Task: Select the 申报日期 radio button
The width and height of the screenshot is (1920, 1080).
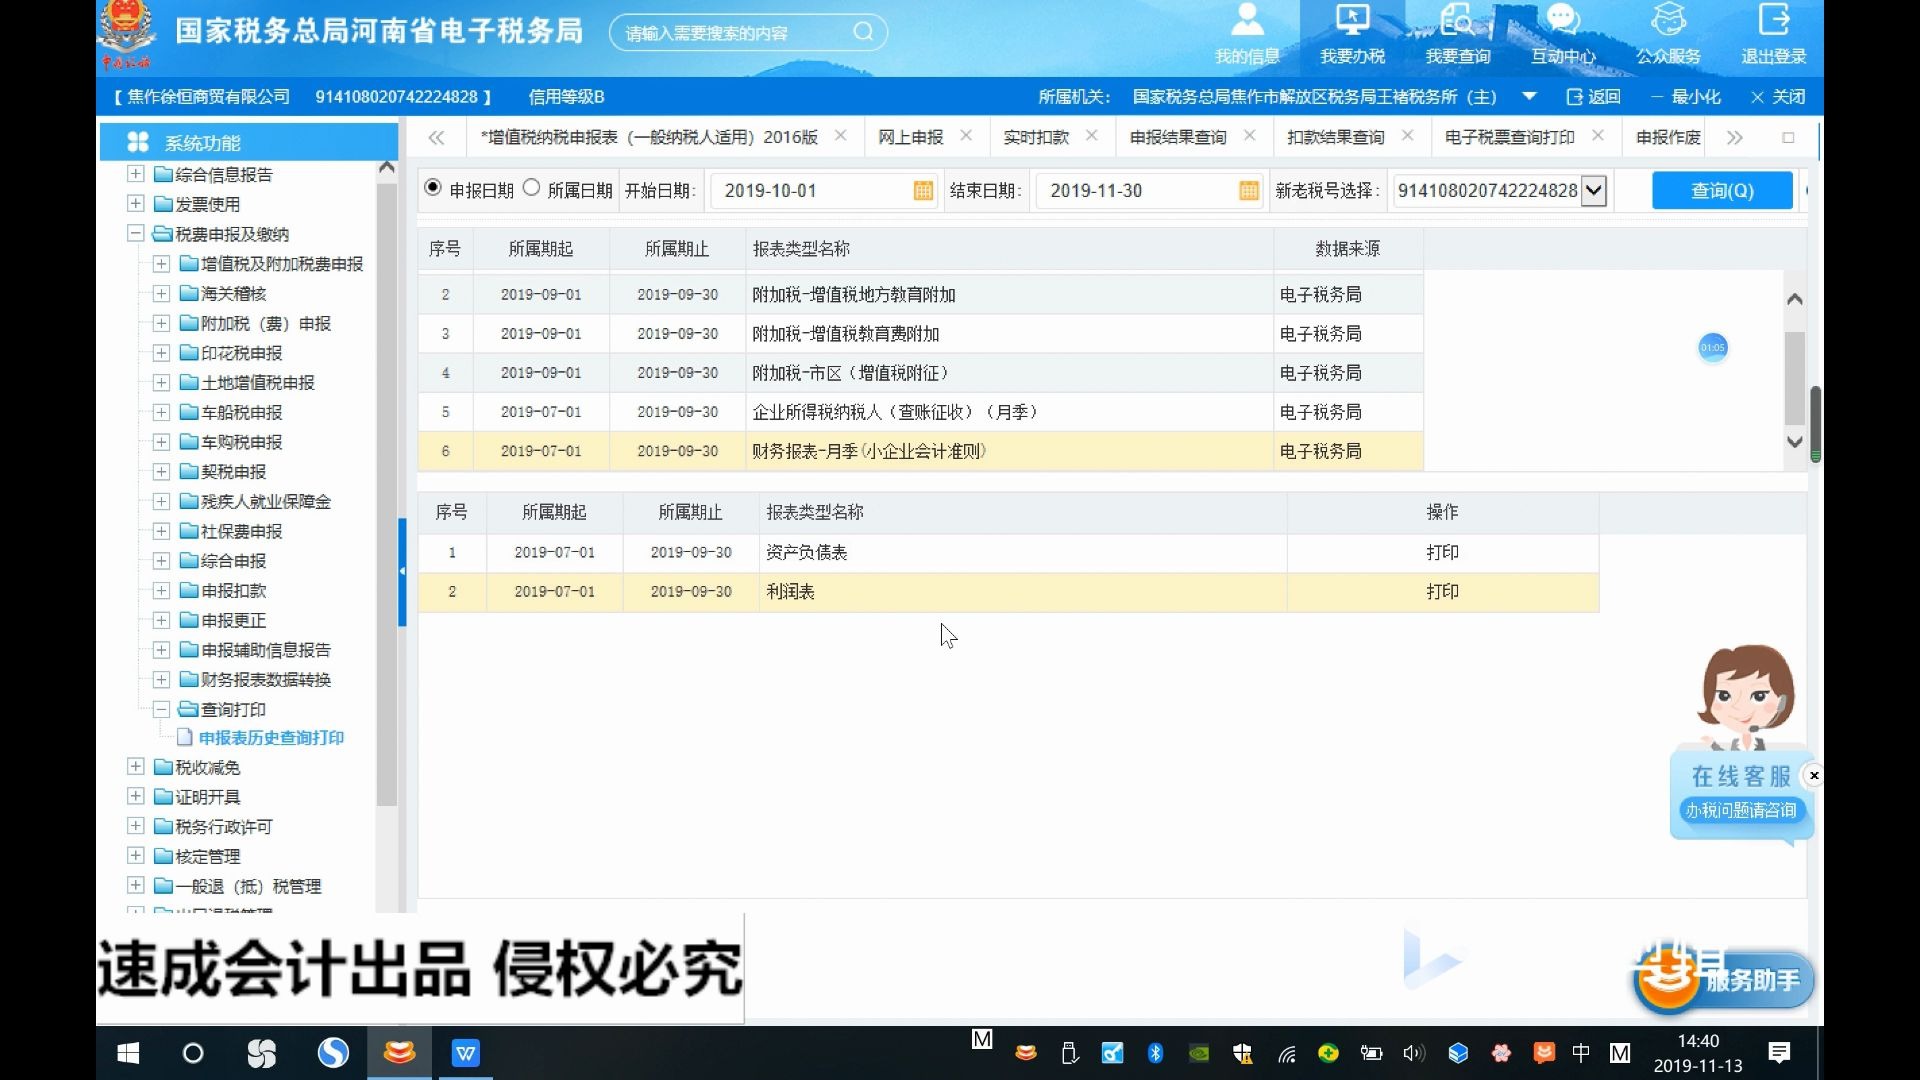Action: 433,188
